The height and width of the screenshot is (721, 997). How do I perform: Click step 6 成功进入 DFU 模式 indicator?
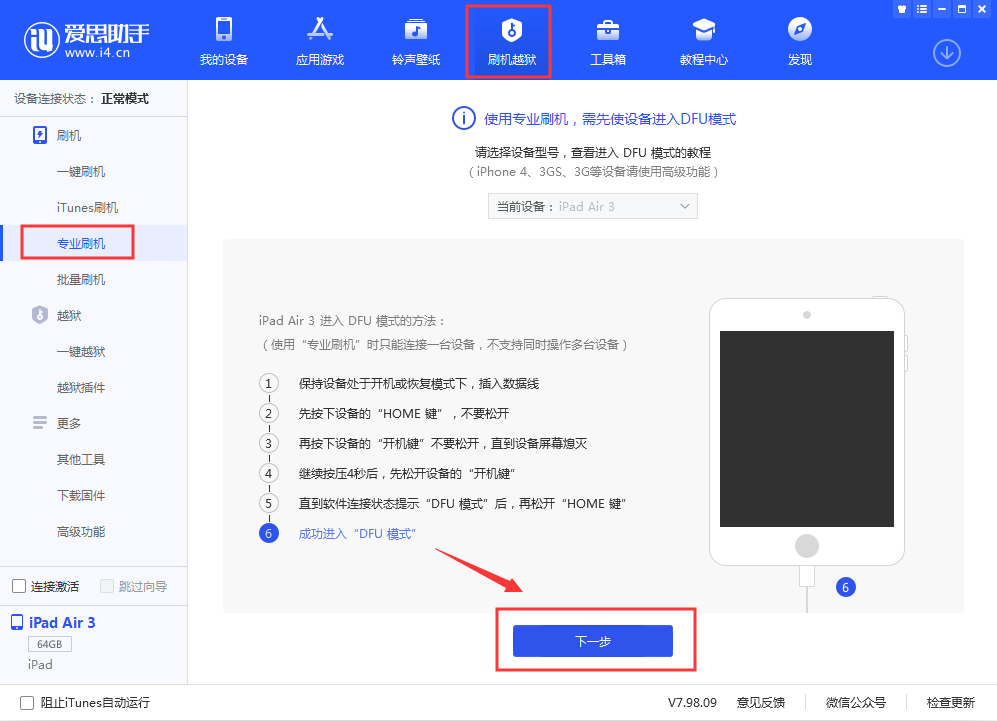(x=268, y=533)
